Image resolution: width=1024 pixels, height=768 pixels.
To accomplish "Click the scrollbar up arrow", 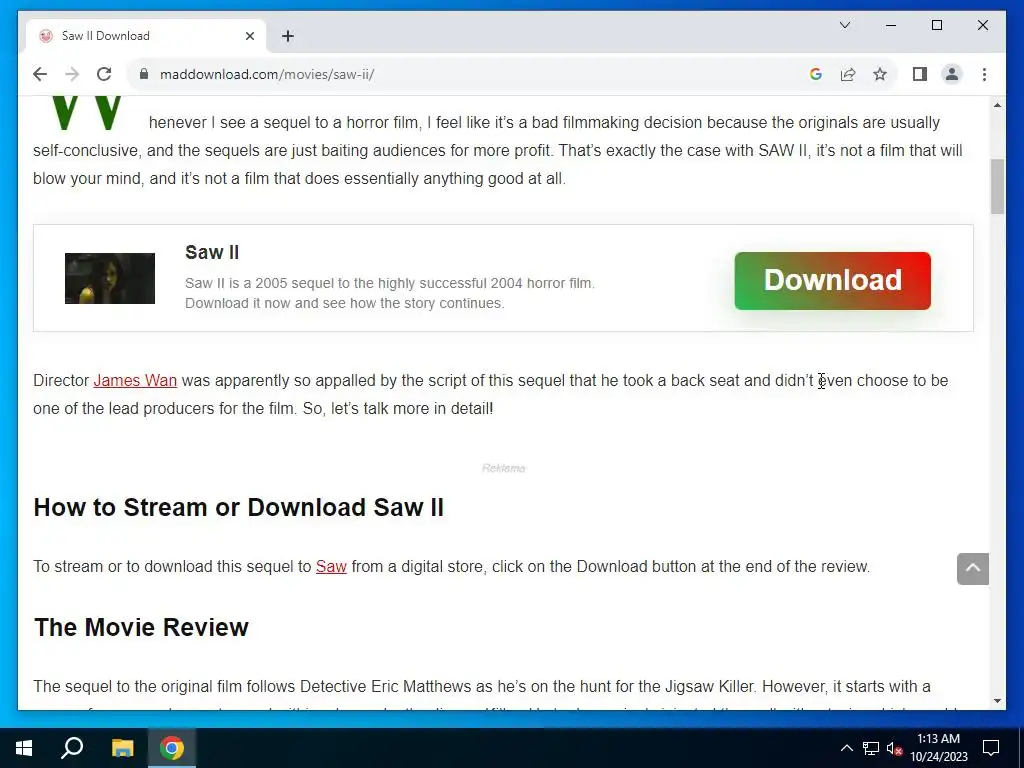I will 997,105.
